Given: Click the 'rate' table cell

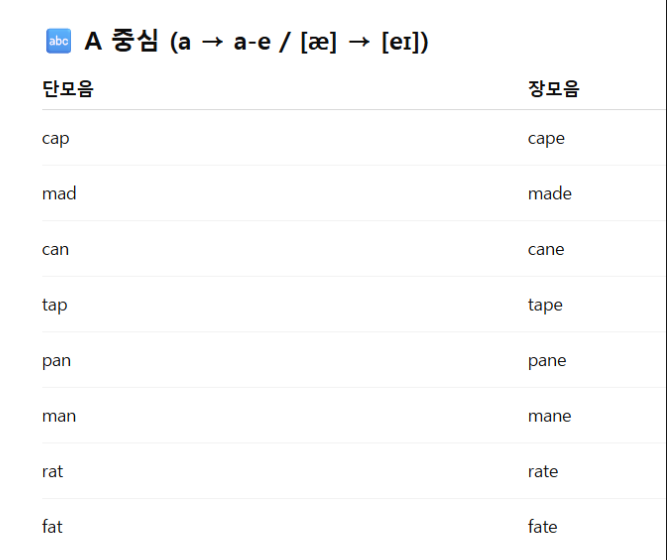Looking at the screenshot, I should pos(543,471).
